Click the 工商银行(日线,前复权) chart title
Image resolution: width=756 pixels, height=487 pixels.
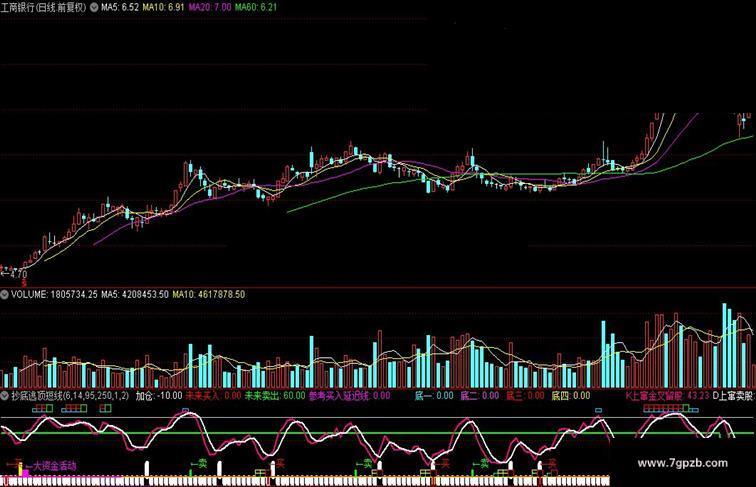pos(43,7)
